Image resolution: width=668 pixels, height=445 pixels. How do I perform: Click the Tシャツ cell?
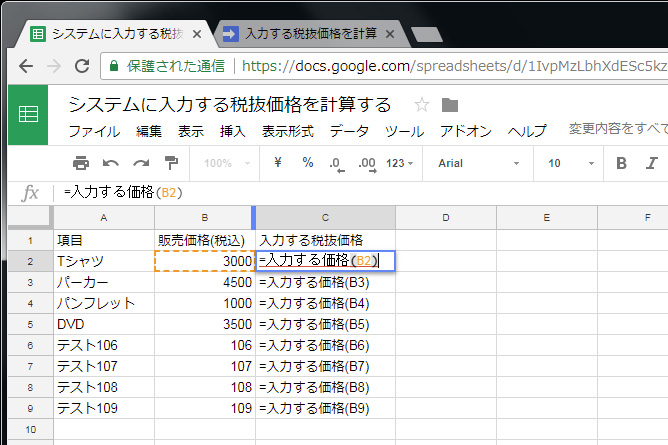(104, 261)
